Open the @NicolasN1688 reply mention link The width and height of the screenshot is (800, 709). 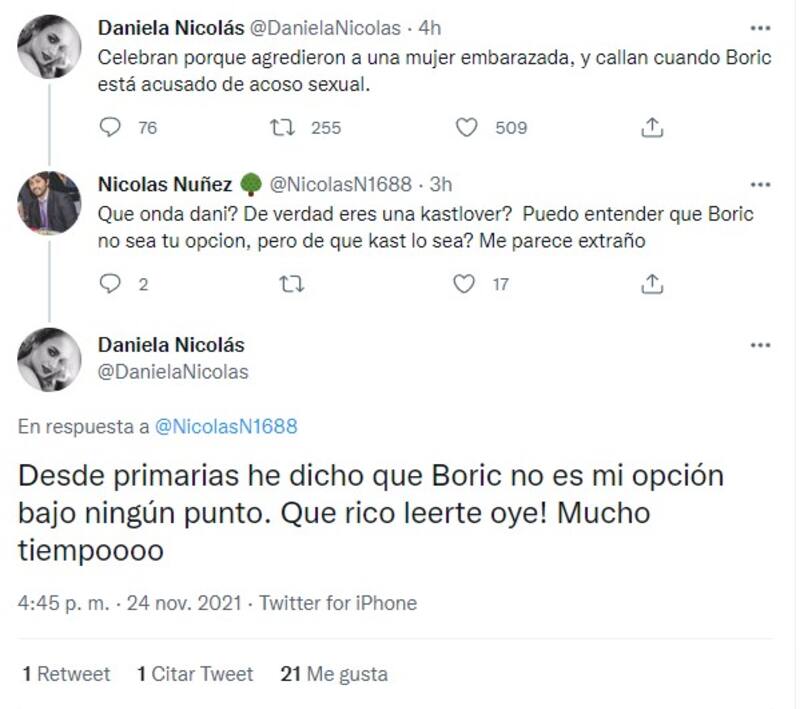tap(226, 427)
